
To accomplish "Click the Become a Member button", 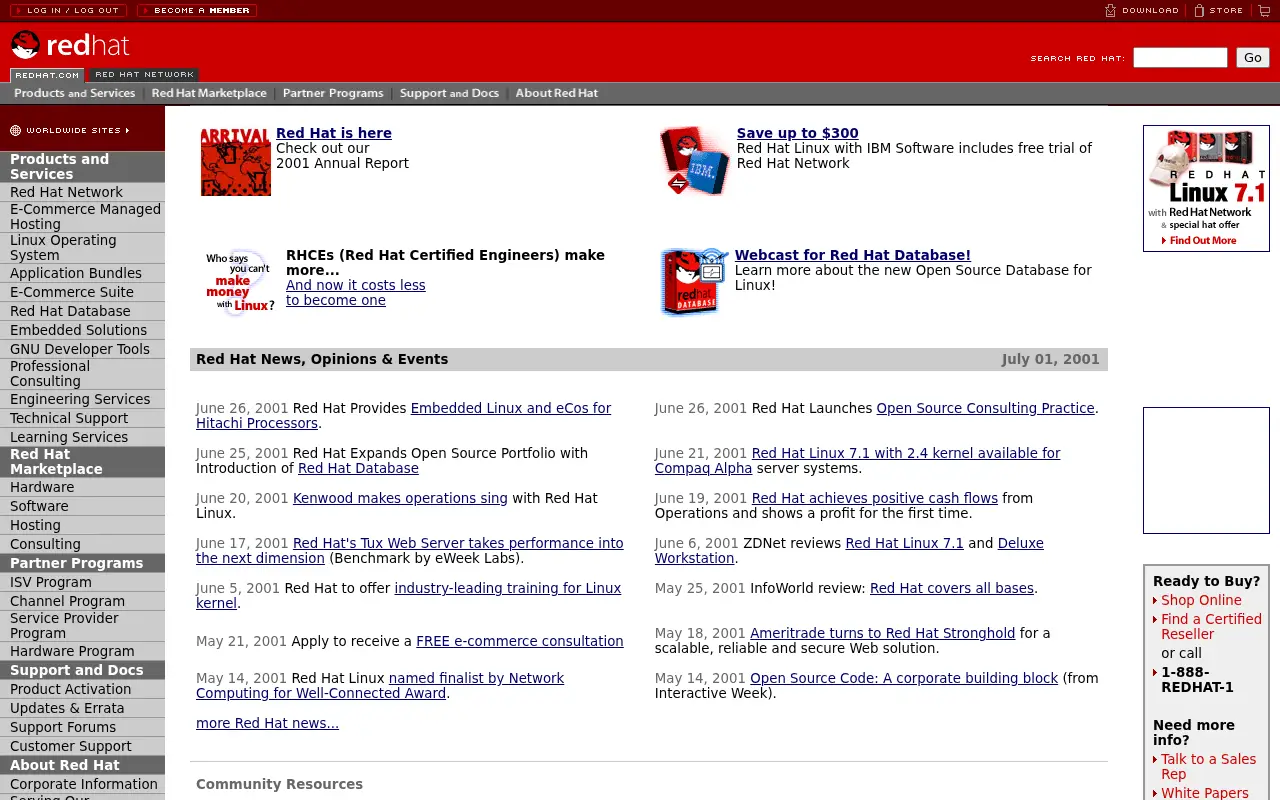I will [x=197, y=10].
